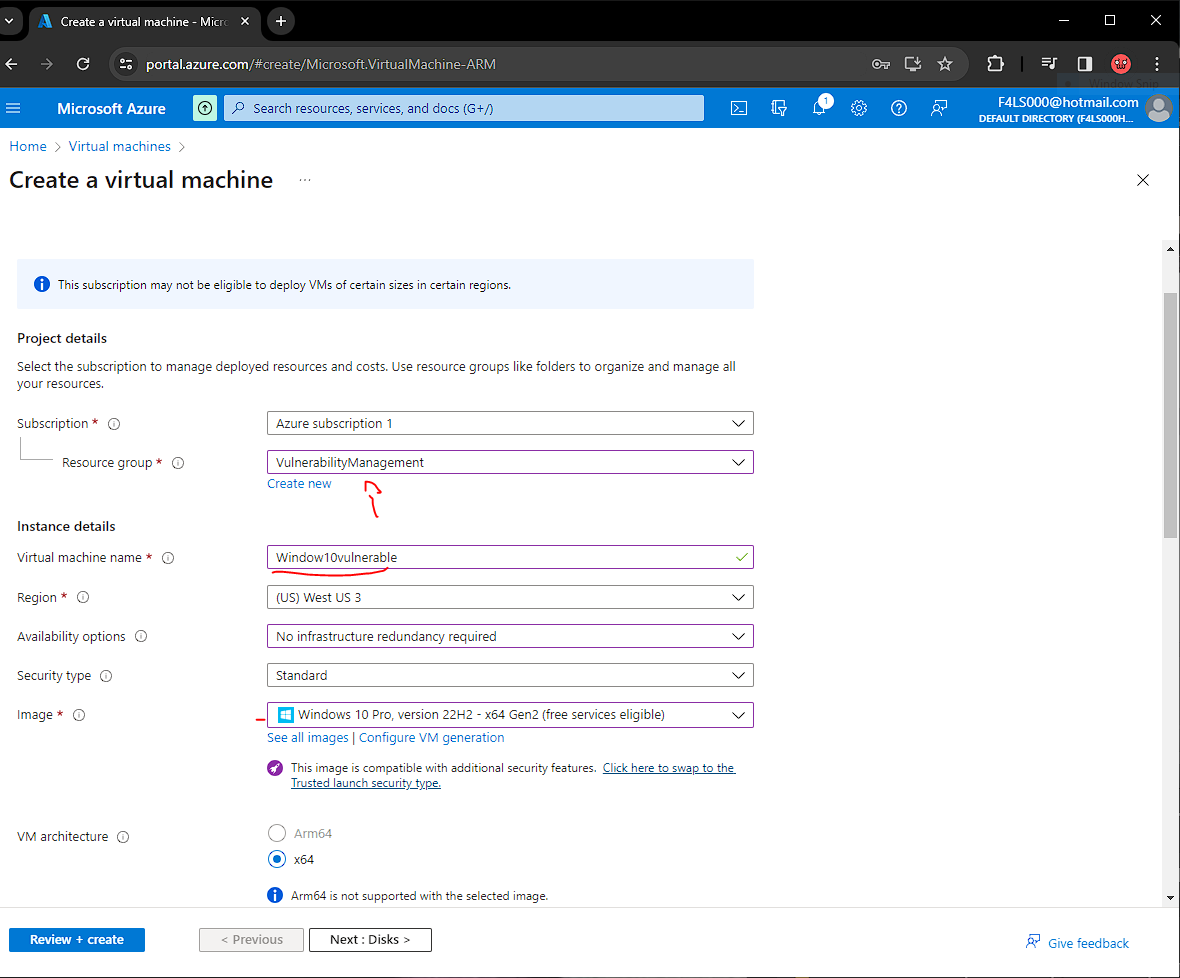The height and width of the screenshot is (978, 1180).
Task: Click the scrollbar up arrow
Action: point(1170,249)
